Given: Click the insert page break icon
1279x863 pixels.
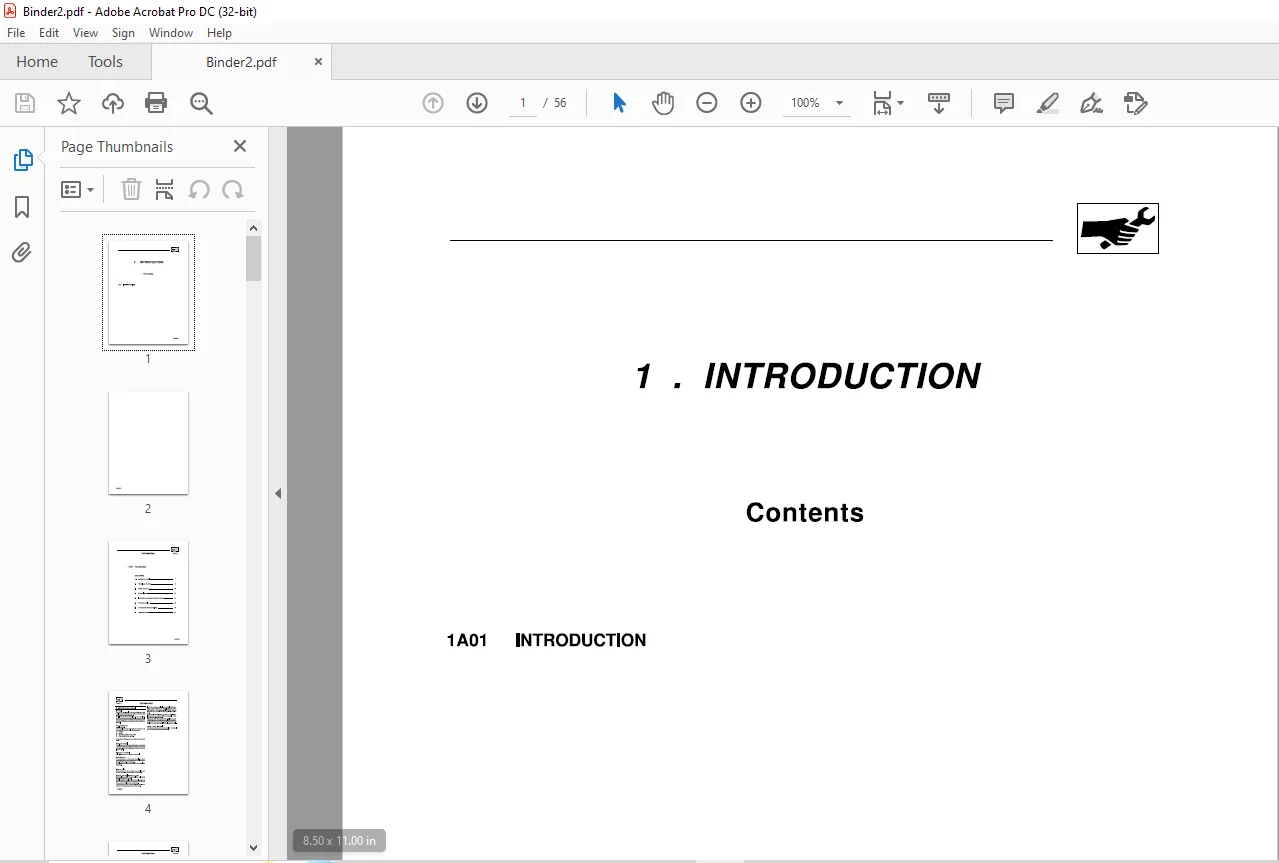Looking at the screenshot, I should click(x=165, y=189).
